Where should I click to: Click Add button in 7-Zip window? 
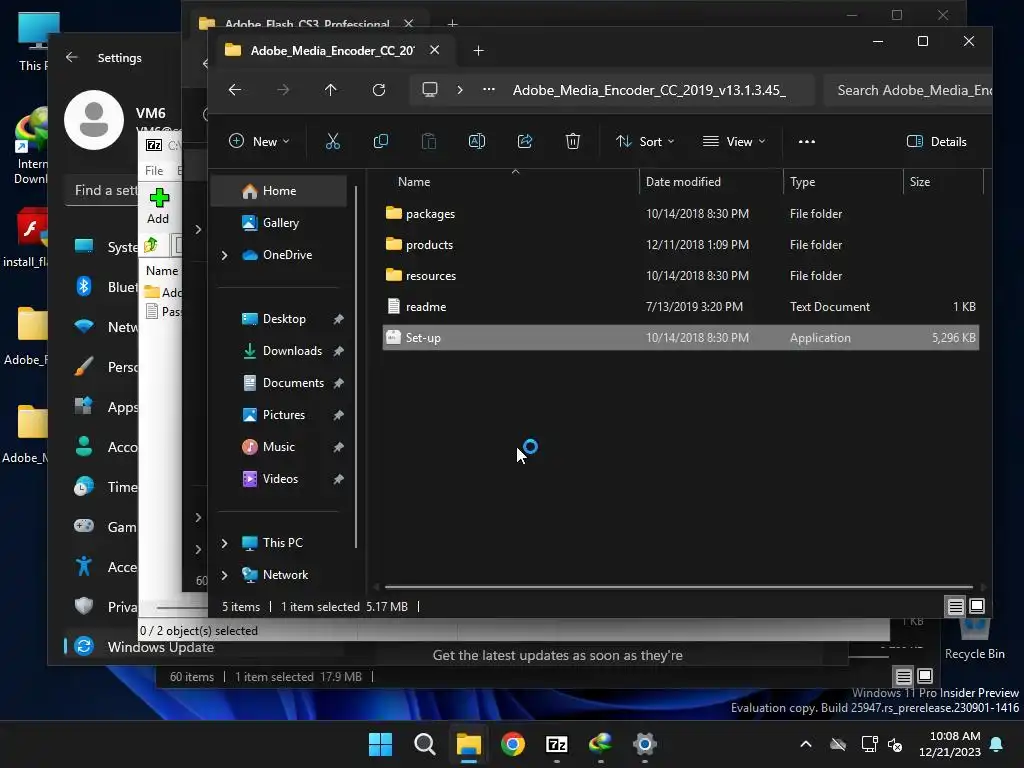[158, 206]
